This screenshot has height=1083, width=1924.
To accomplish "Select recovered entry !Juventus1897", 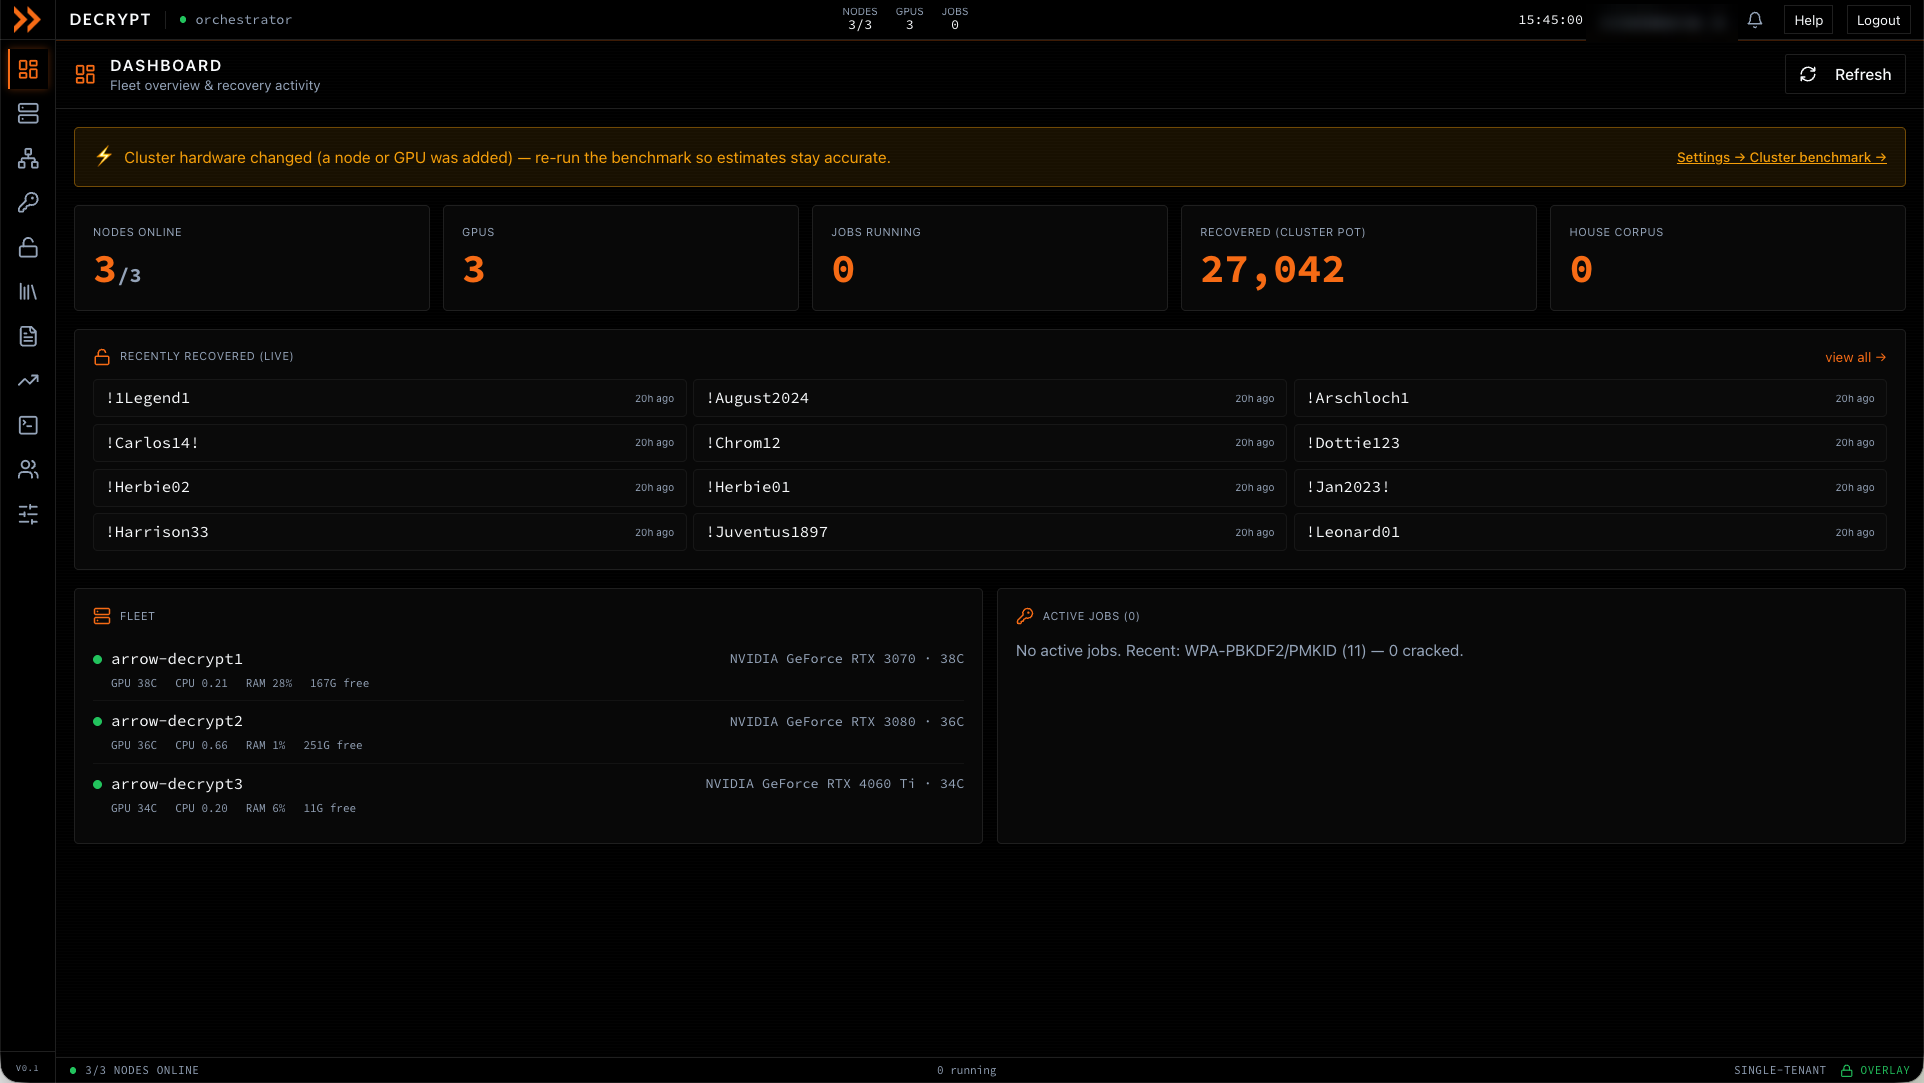I will point(990,532).
